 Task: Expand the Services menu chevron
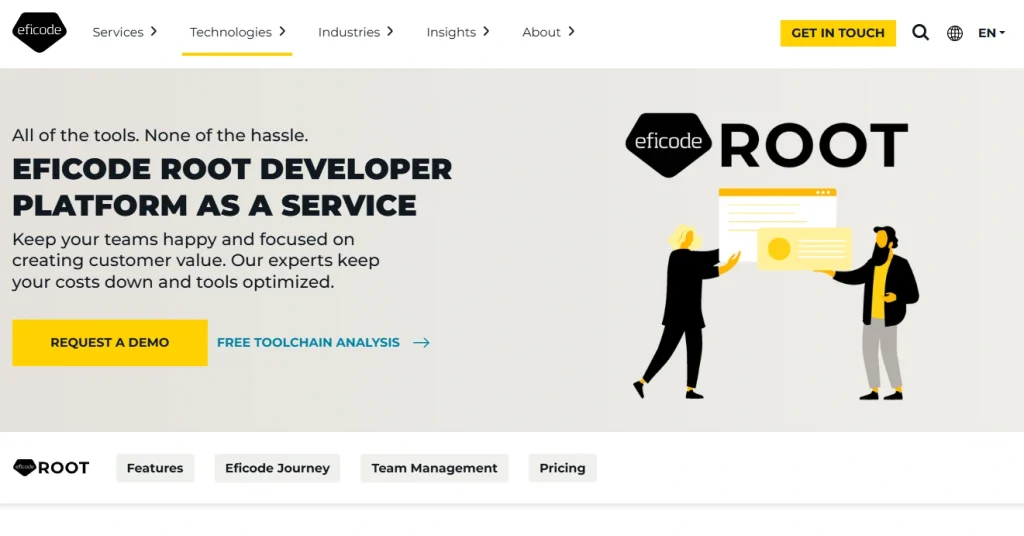(153, 31)
